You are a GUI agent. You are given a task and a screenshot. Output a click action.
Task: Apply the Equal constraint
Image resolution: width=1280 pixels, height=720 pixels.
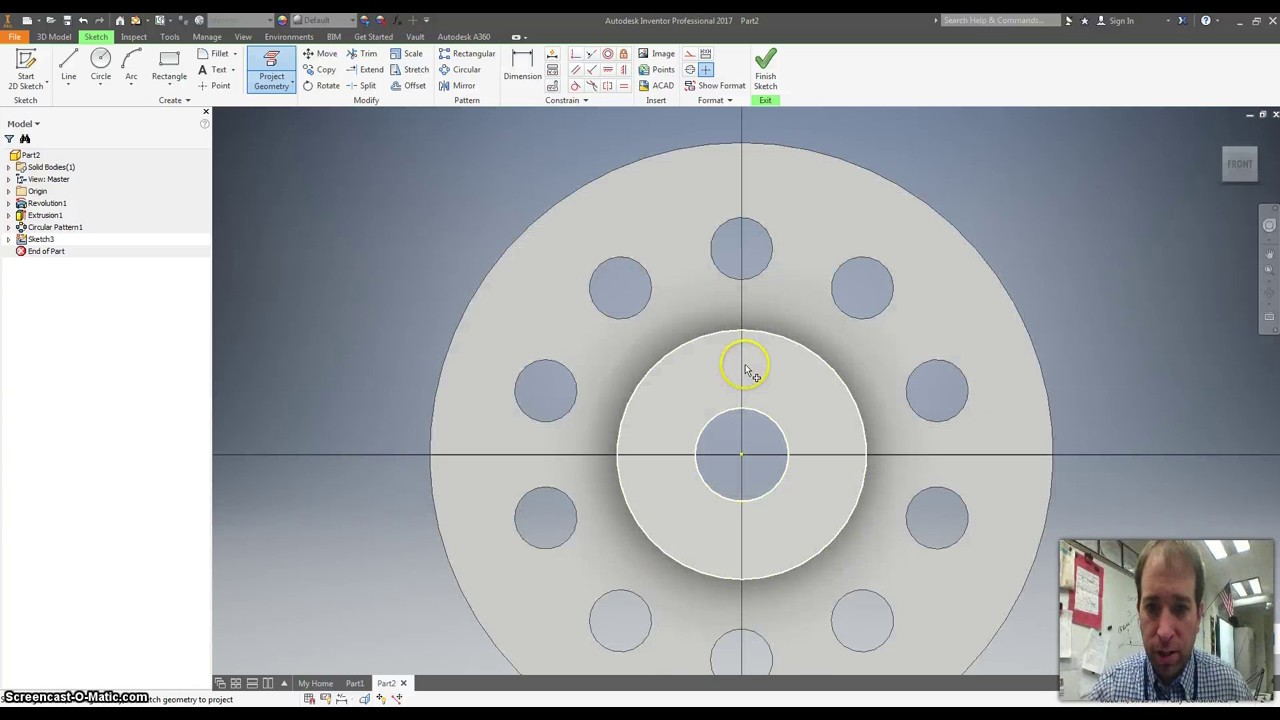point(623,85)
